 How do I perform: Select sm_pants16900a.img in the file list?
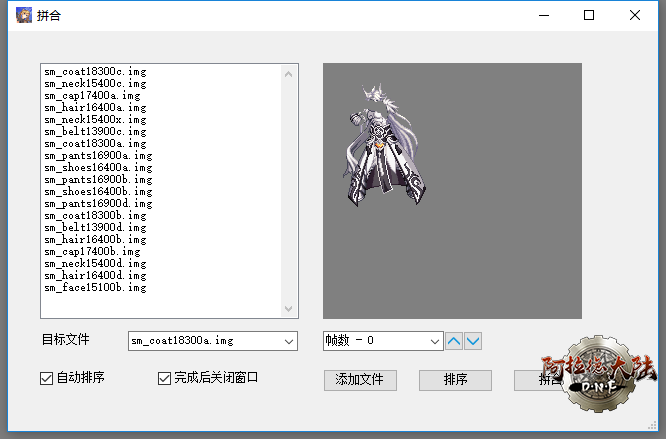pyautogui.click(x=98, y=155)
